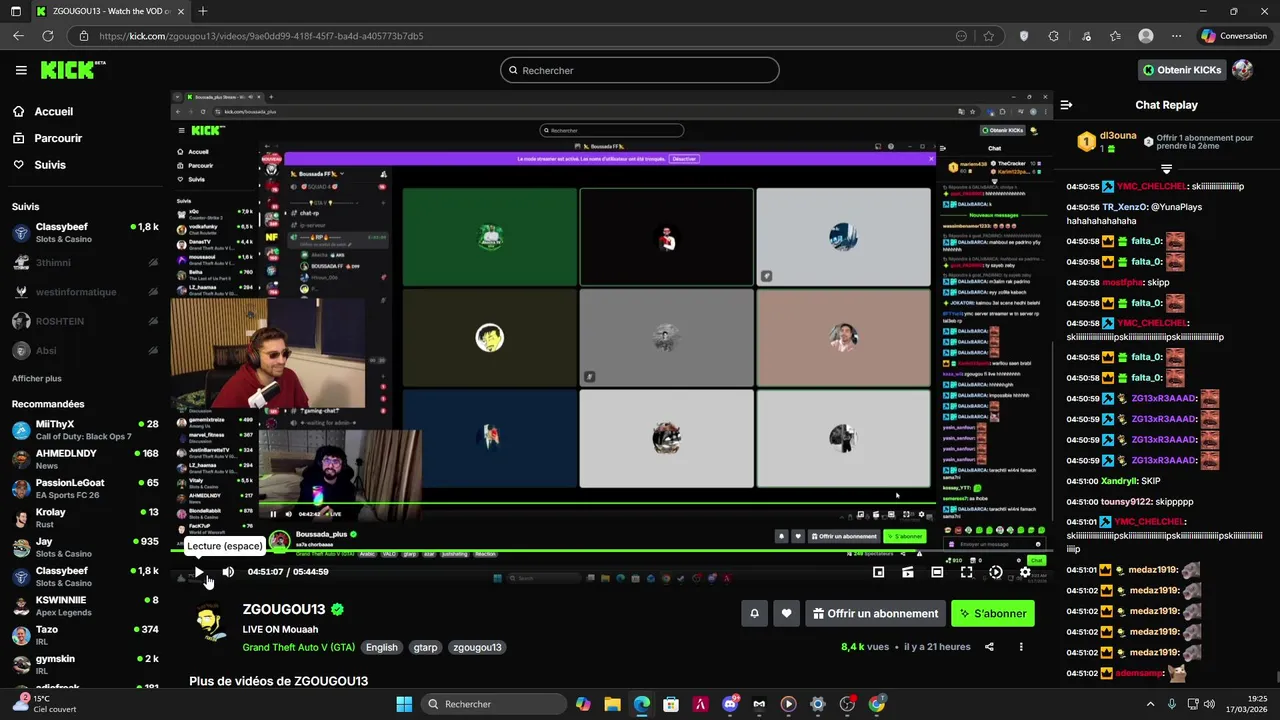Follow ZGOUGOU13 with the heart button
Image resolution: width=1280 pixels, height=720 pixels.
pos(787,613)
